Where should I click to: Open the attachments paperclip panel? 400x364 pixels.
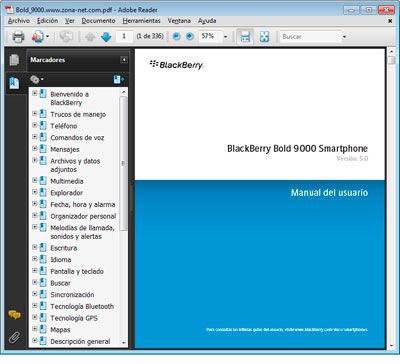tap(14, 337)
